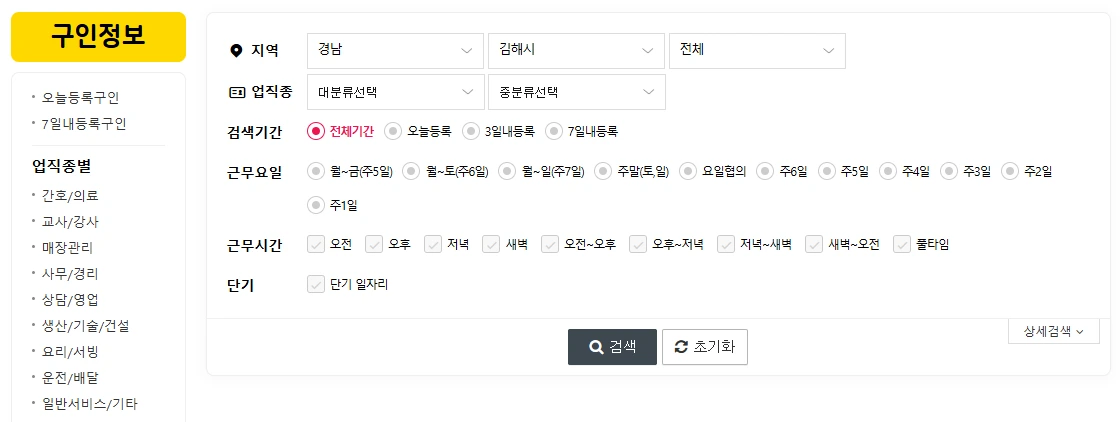
Task: Select the 오늘등록 search period radio
Action: click(393, 131)
